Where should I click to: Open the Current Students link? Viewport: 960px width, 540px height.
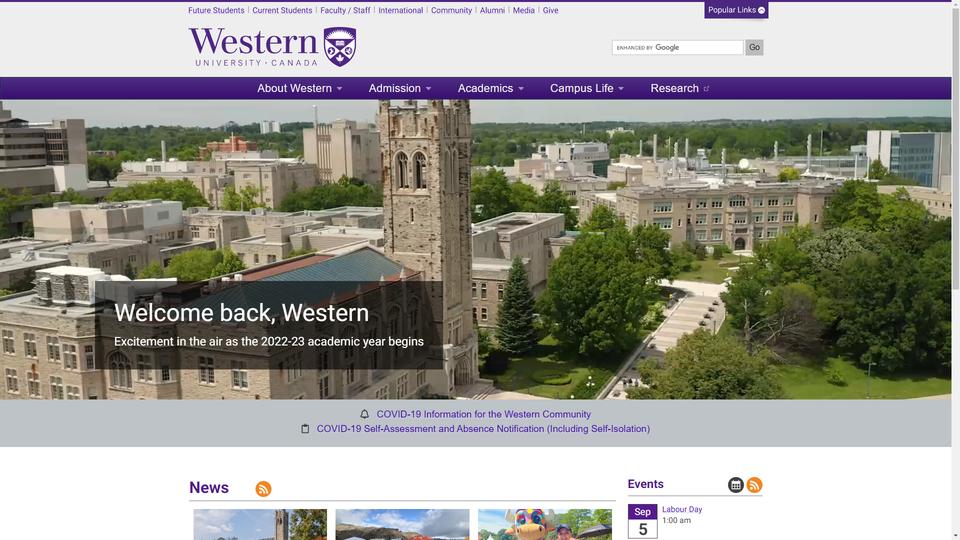(x=282, y=10)
